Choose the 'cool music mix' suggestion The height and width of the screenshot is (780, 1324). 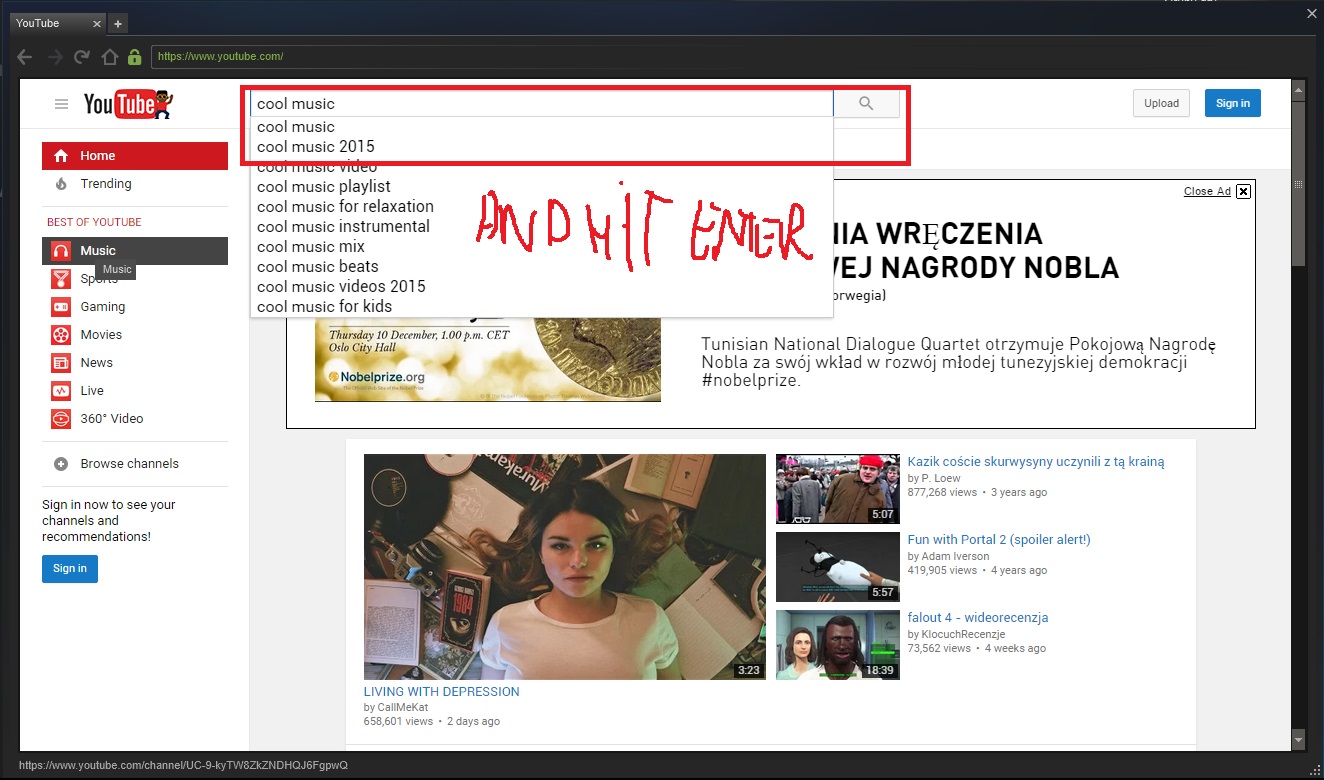(x=541, y=247)
